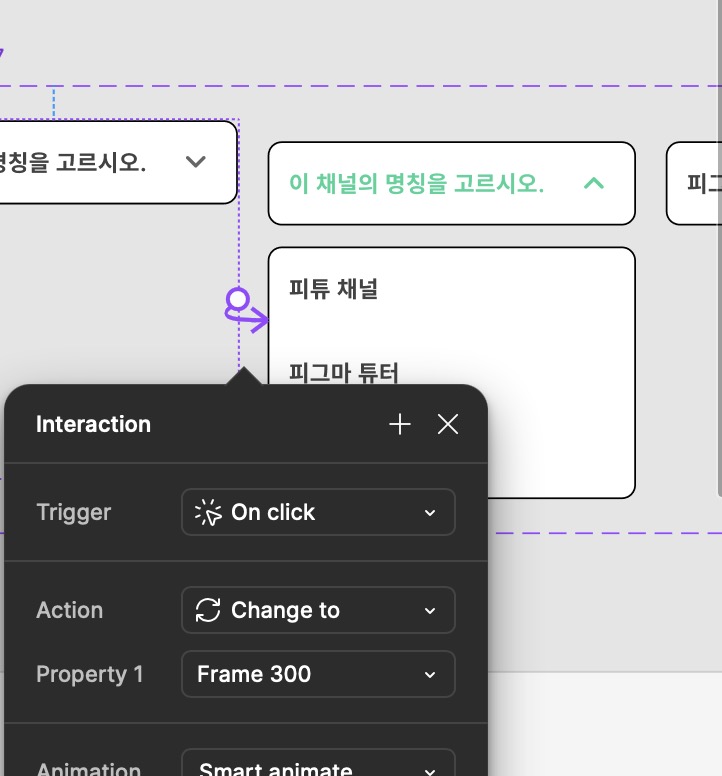Click the black 명칭을 고르시오. text in left variant
This screenshot has width=722, height=776.
point(73,162)
